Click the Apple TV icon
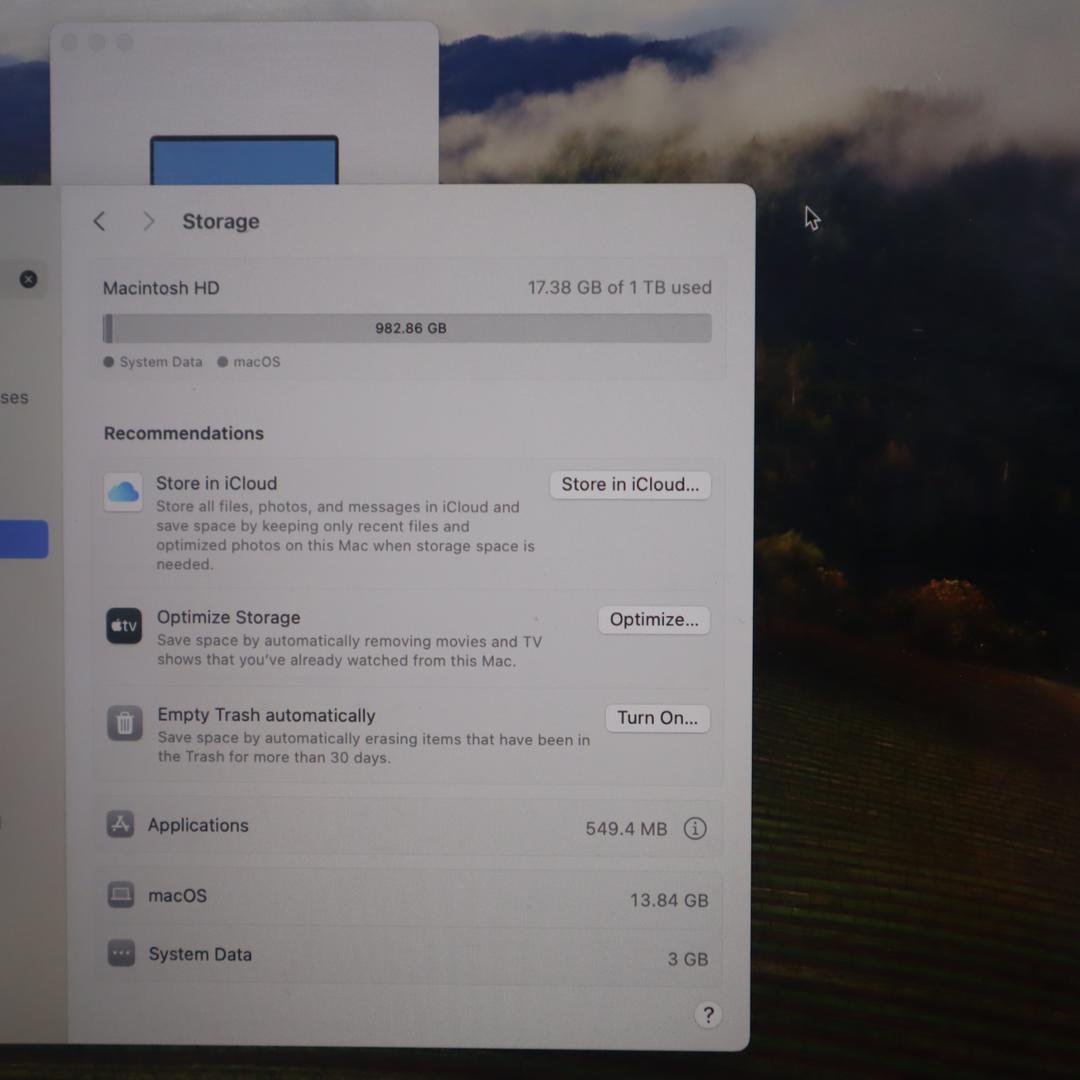 (x=124, y=626)
